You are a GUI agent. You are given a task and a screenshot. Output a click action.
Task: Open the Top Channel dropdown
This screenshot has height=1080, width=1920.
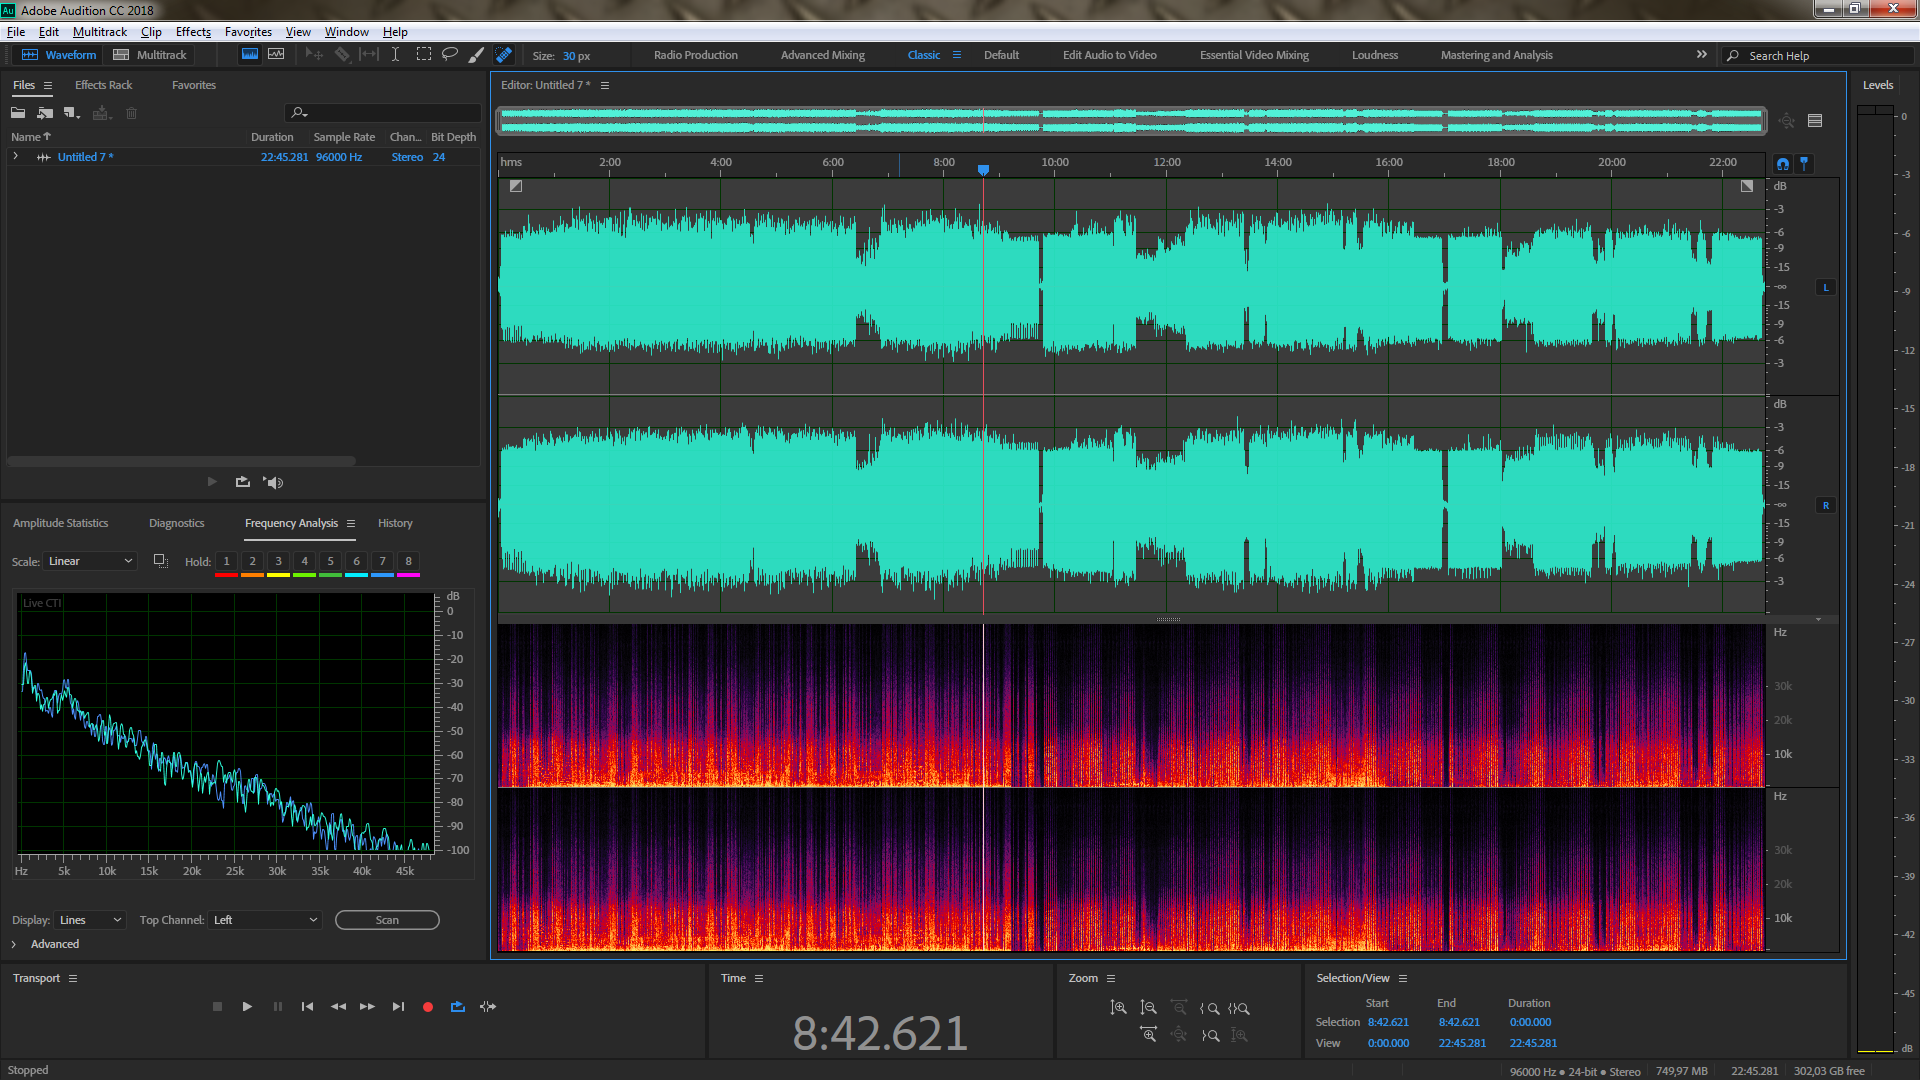[x=265, y=920]
